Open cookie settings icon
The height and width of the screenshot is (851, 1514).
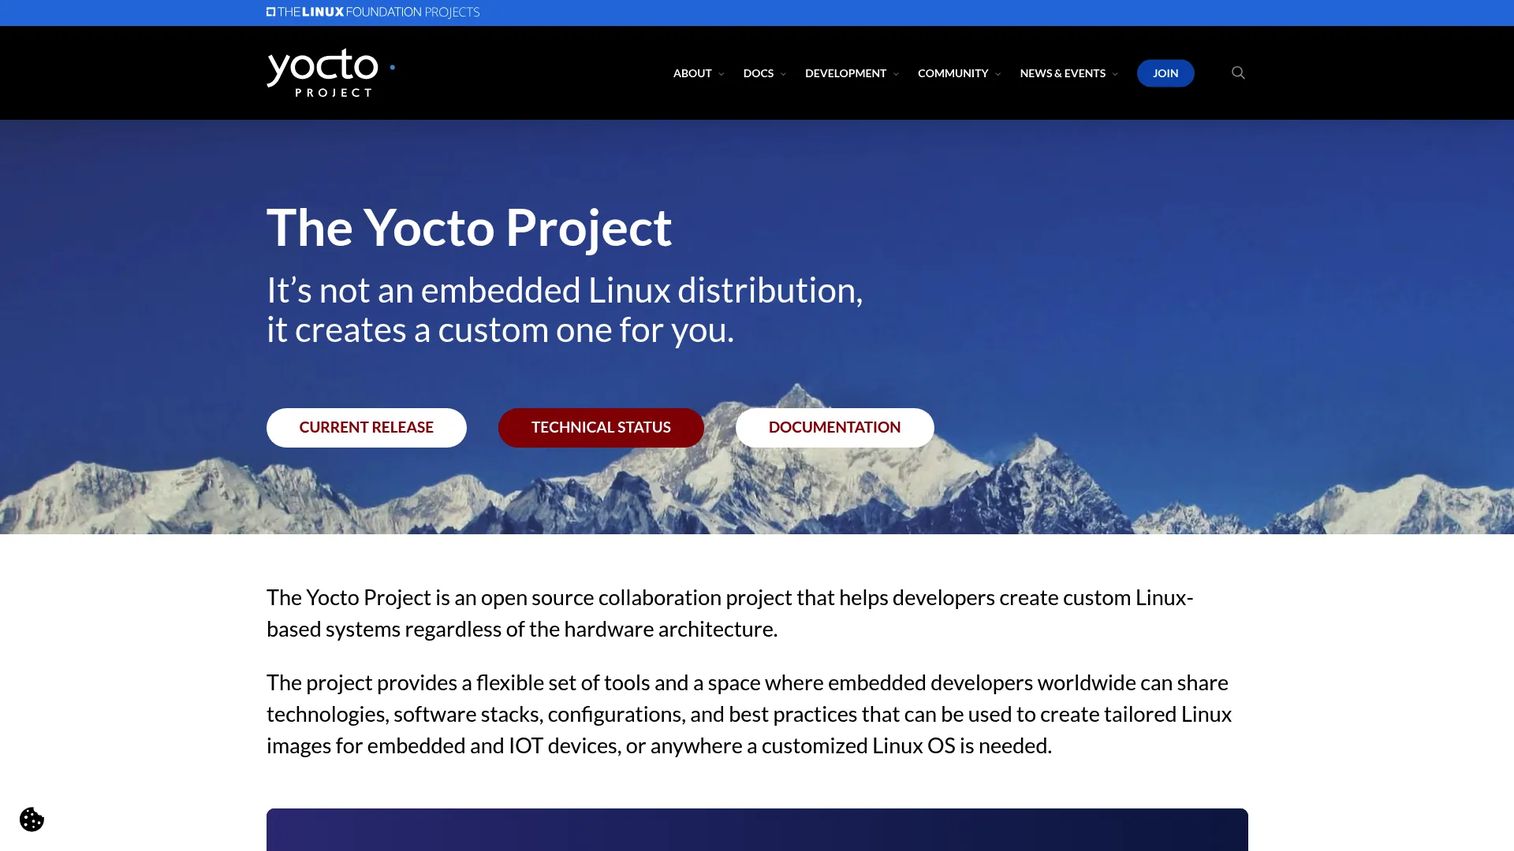(x=32, y=820)
